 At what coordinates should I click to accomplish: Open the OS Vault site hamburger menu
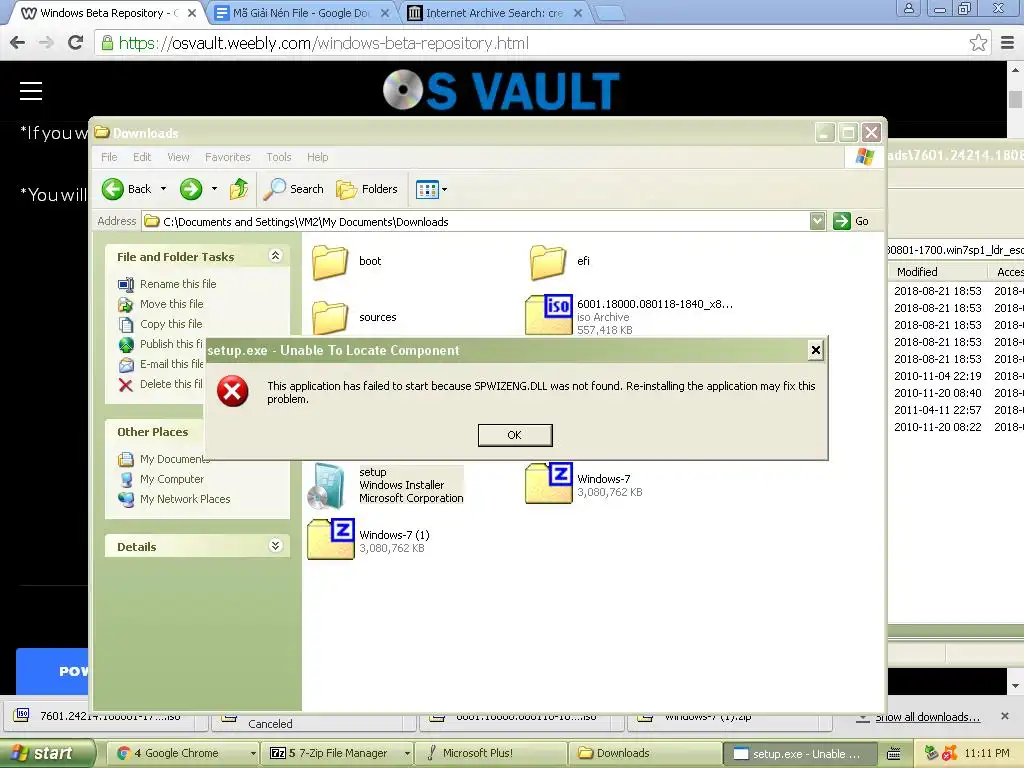click(x=31, y=91)
